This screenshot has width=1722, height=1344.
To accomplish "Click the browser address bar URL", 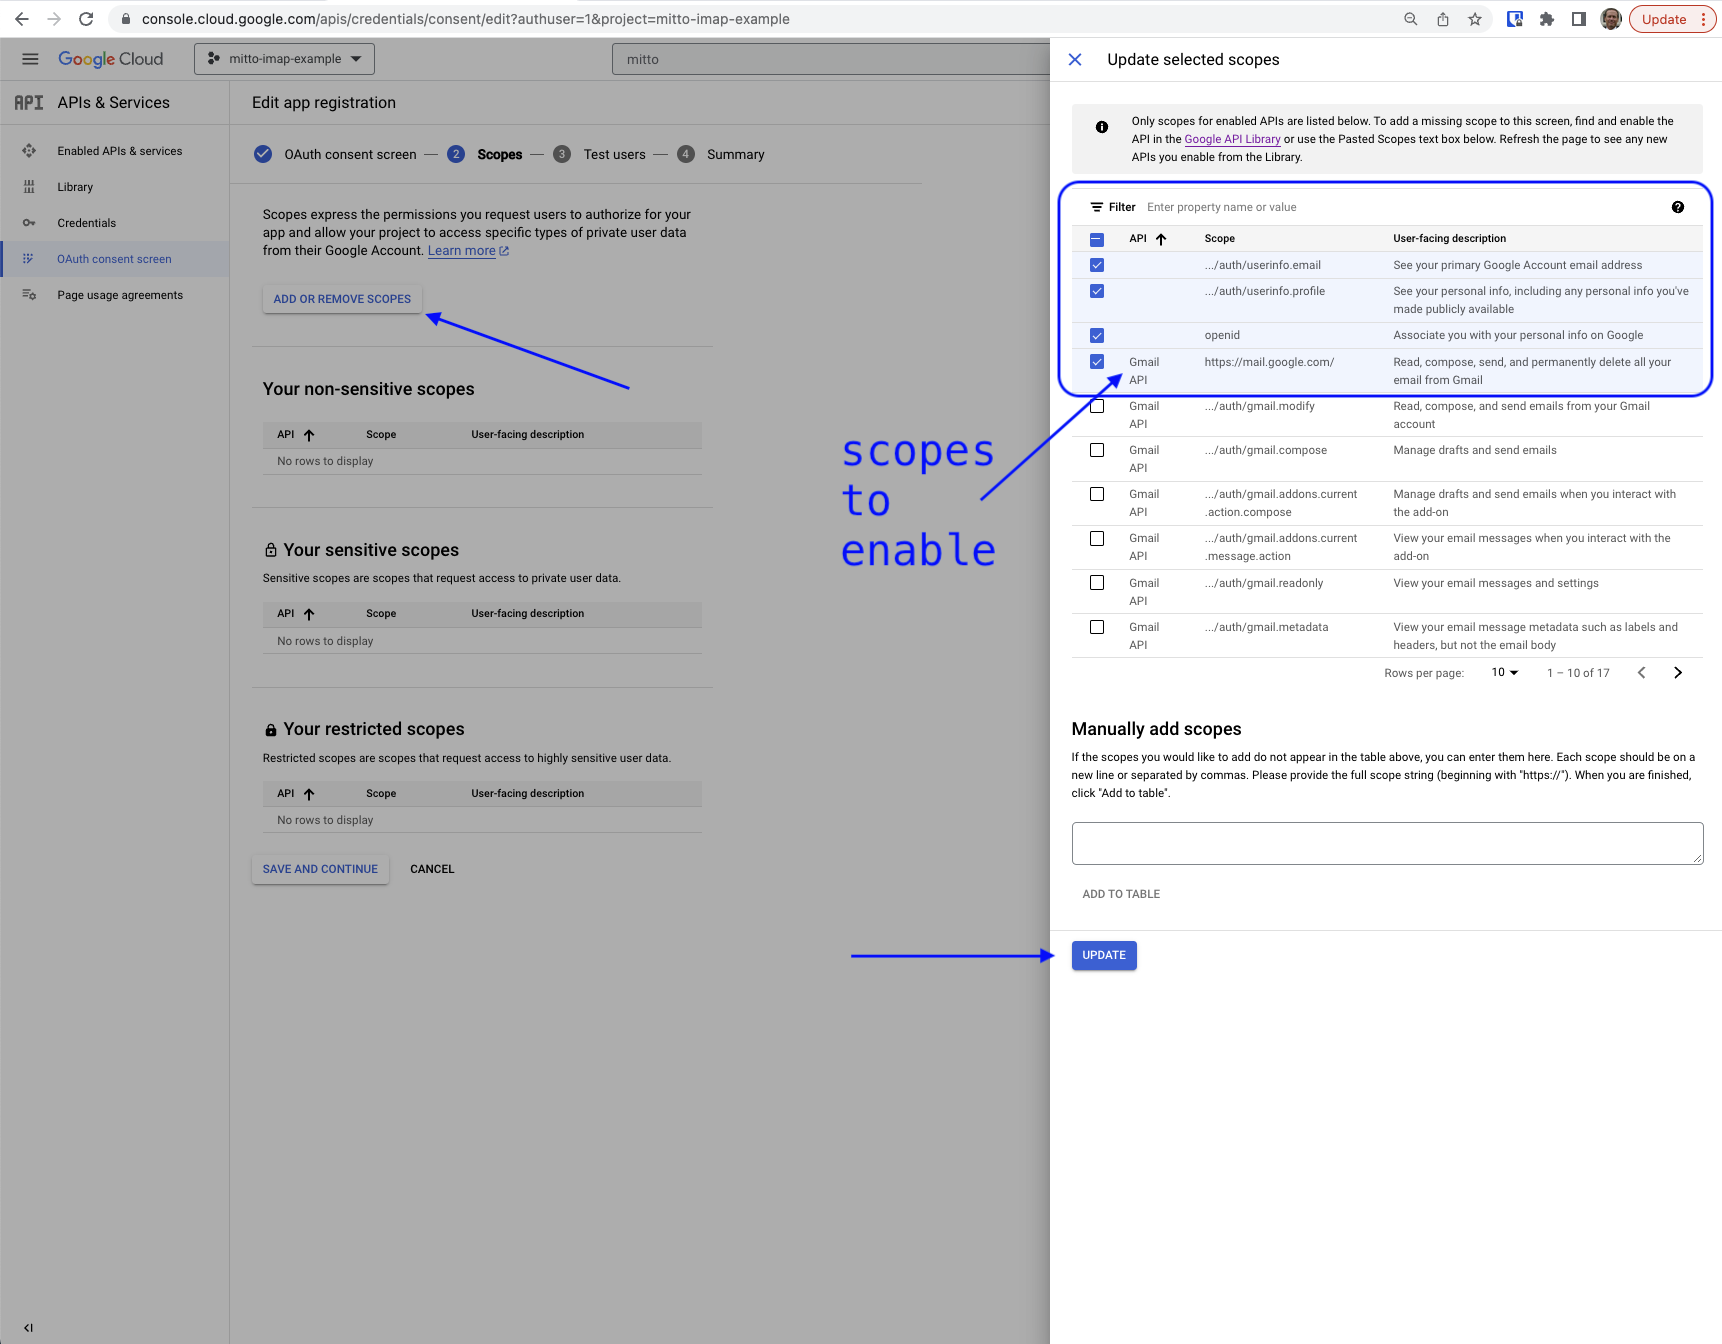I will [465, 19].
